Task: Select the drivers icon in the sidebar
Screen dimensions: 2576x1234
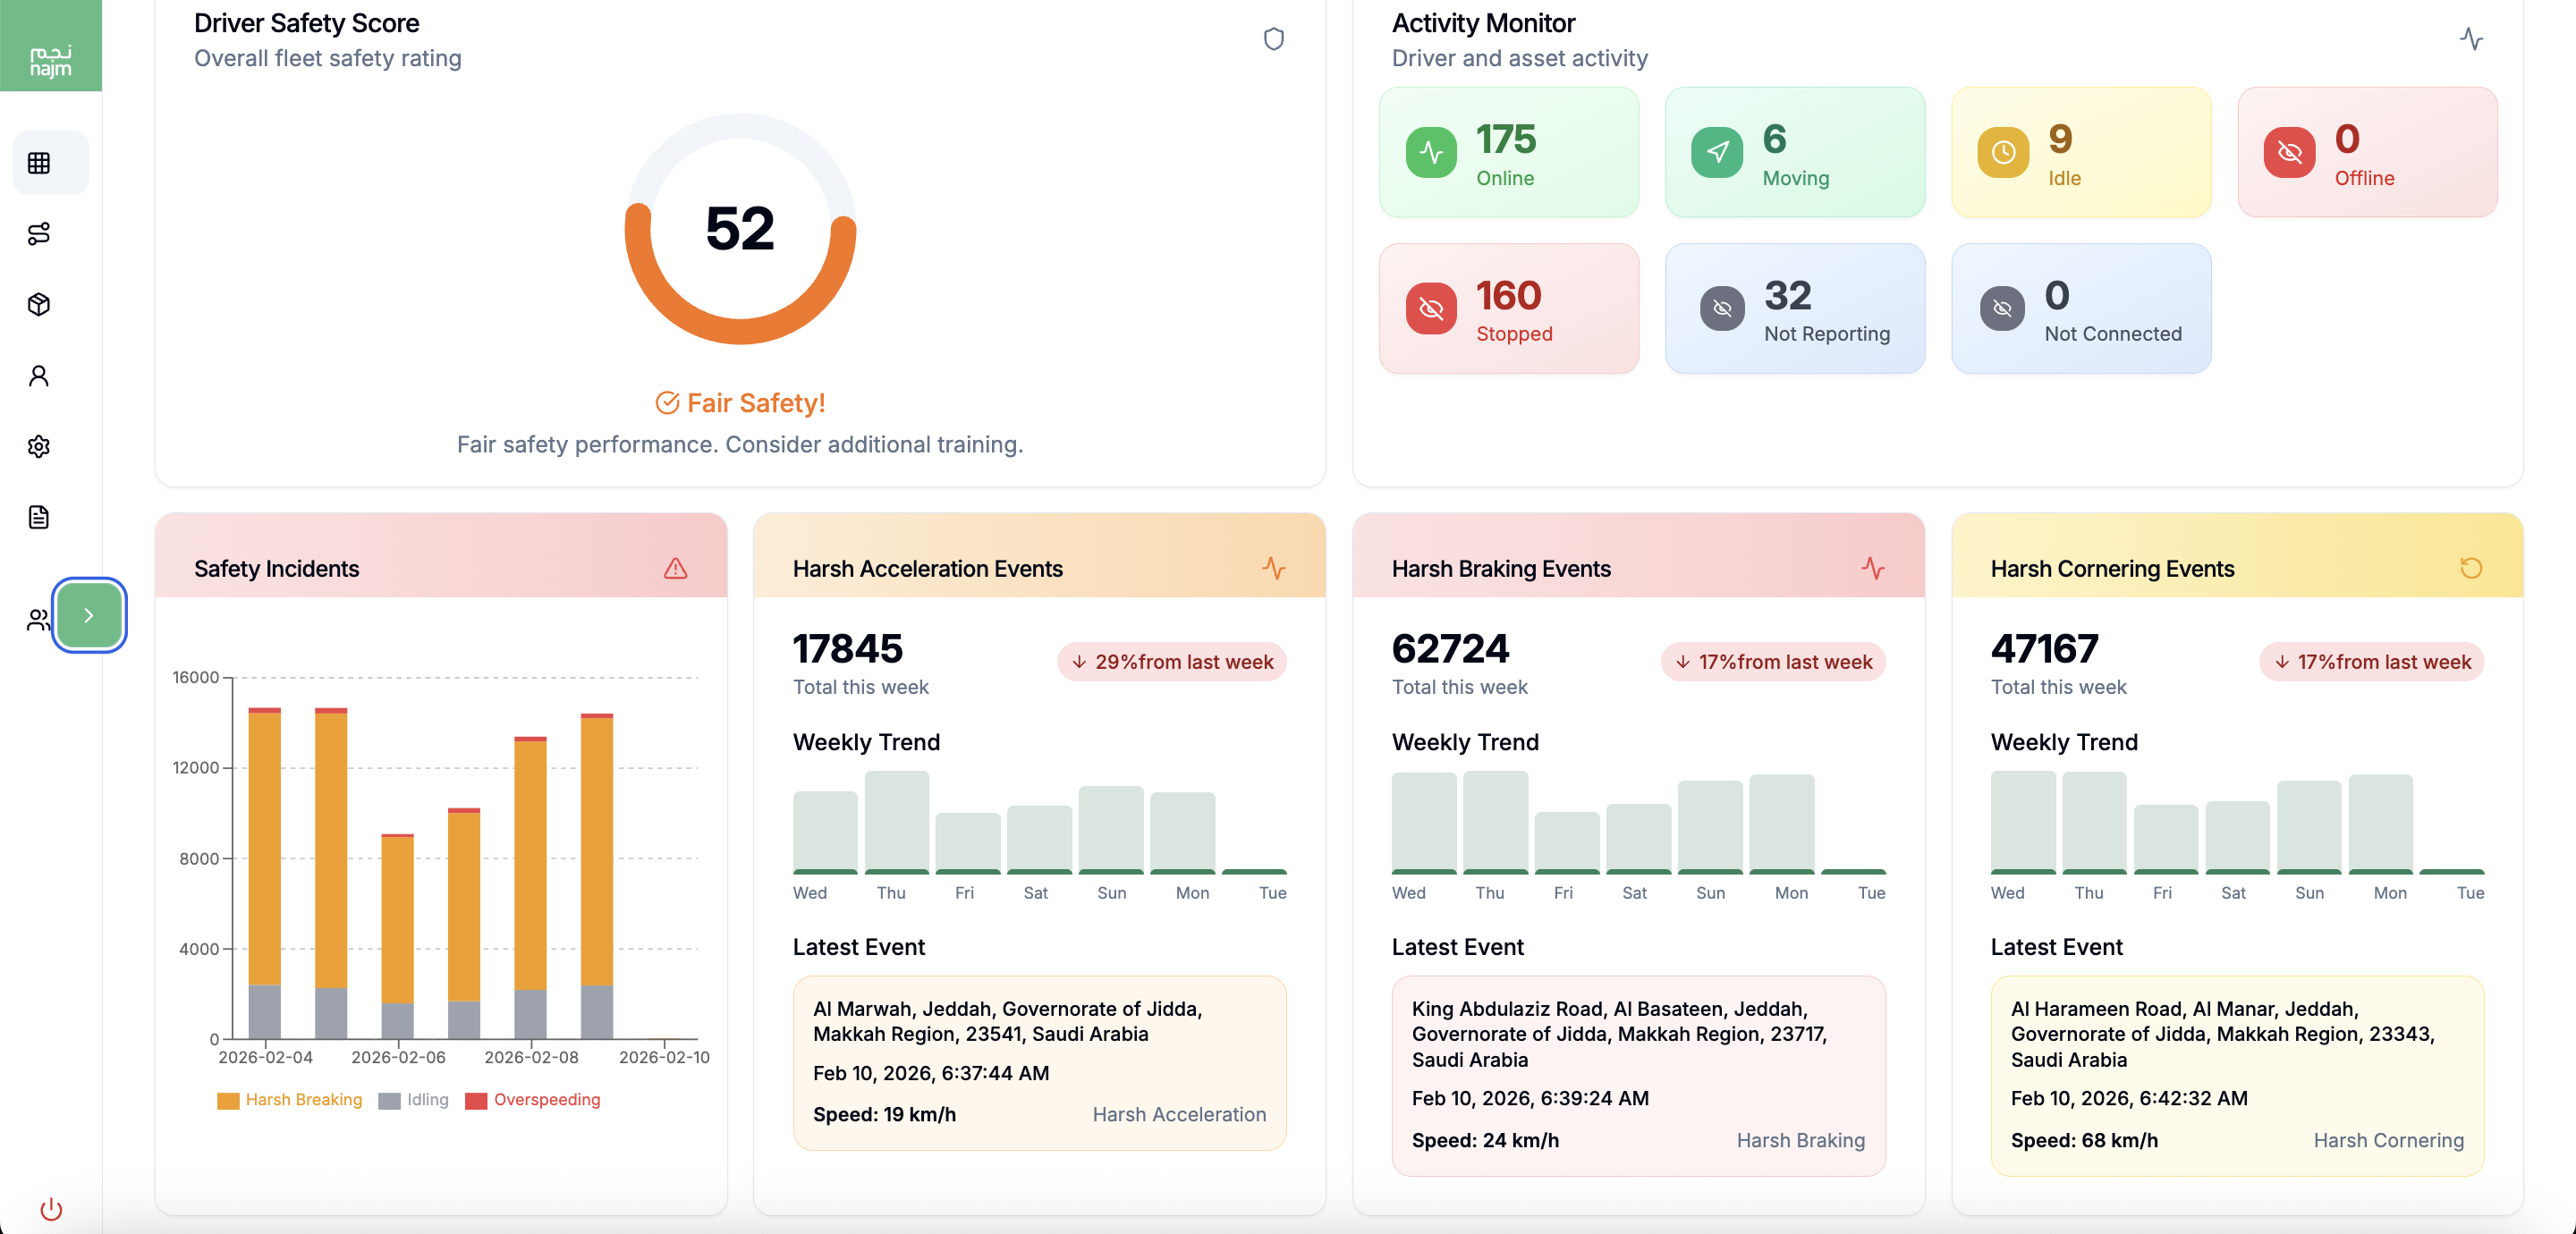Action: [36, 620]
